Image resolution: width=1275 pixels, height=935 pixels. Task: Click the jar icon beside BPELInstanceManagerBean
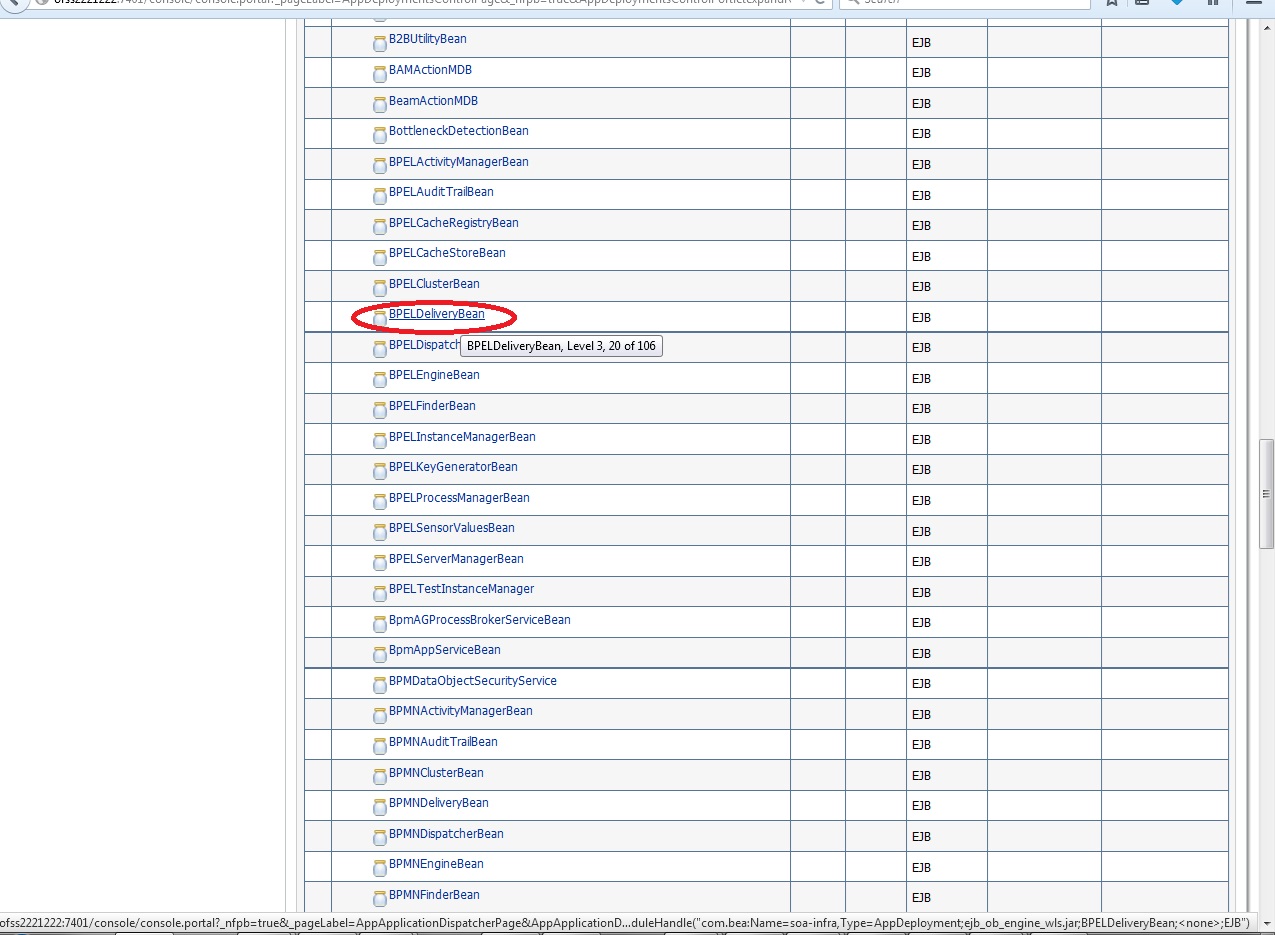pos(380,441)
